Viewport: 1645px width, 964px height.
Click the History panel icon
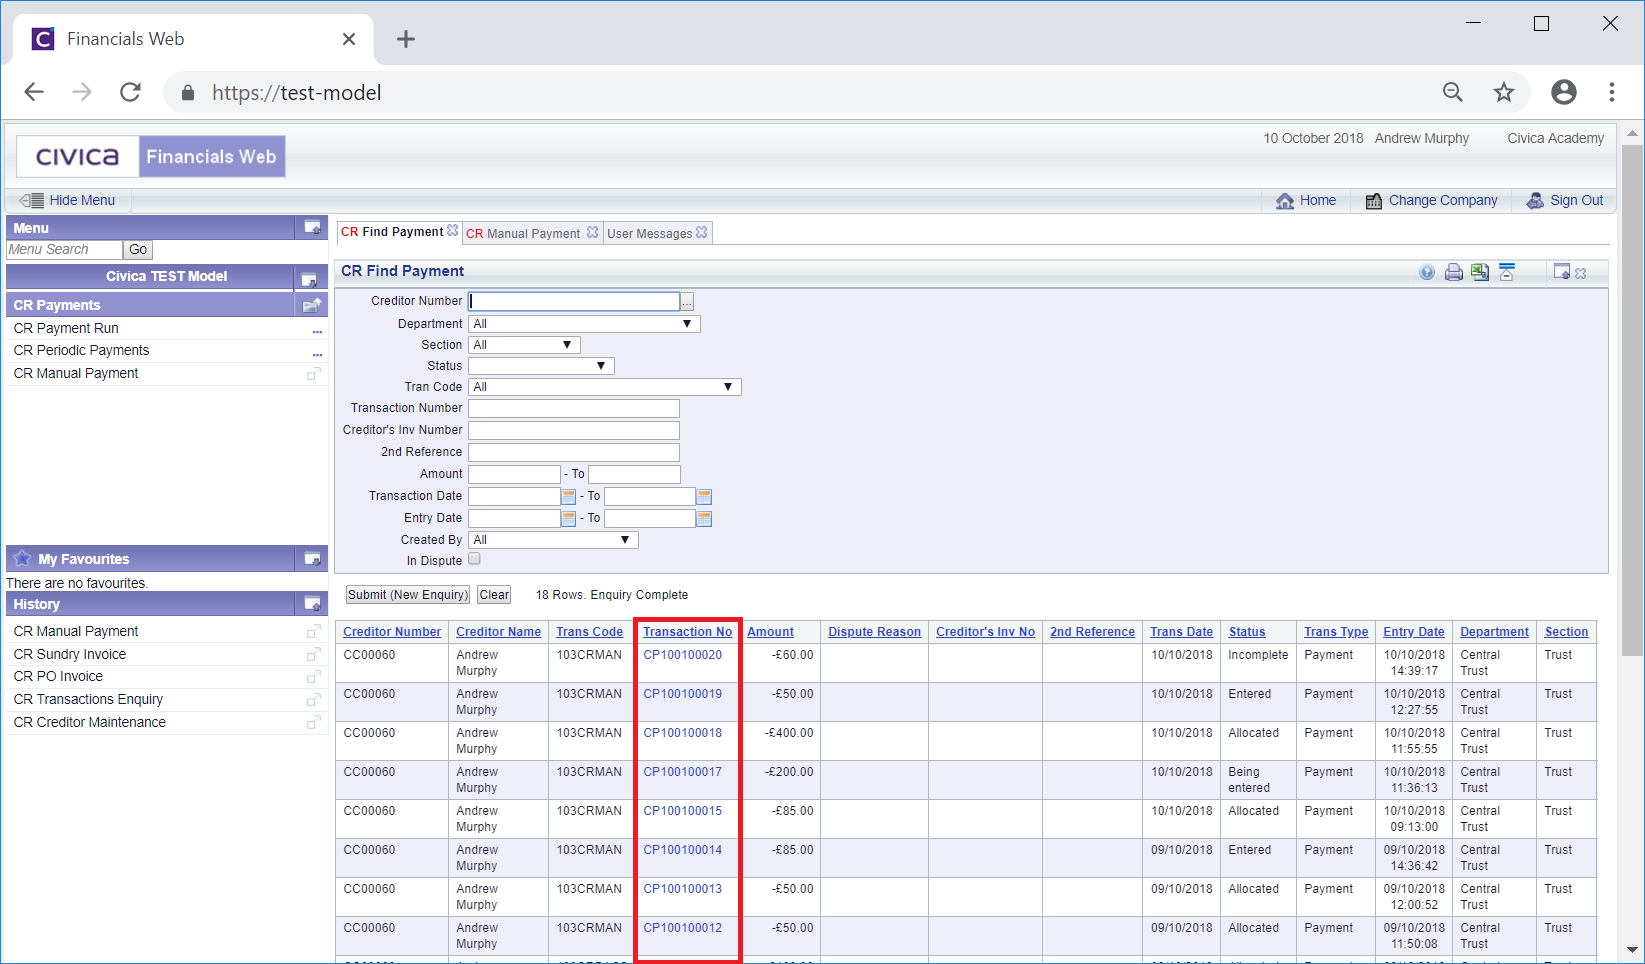(312, 604)
